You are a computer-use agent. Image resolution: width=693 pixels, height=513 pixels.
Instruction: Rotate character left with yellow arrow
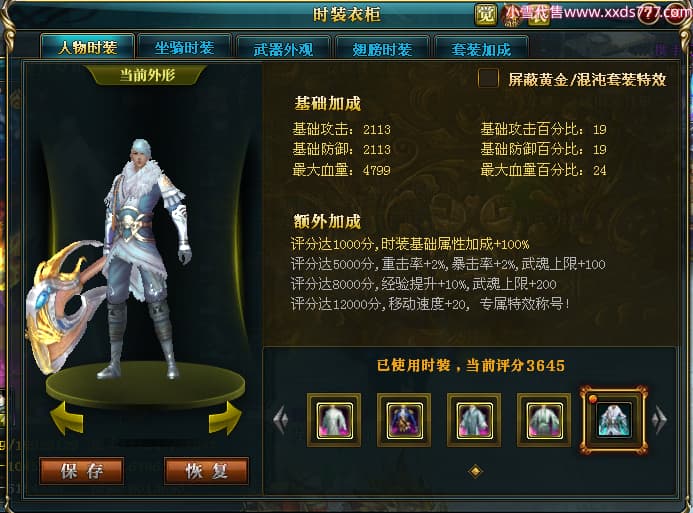pyautogui.click(x=67, y=418)
